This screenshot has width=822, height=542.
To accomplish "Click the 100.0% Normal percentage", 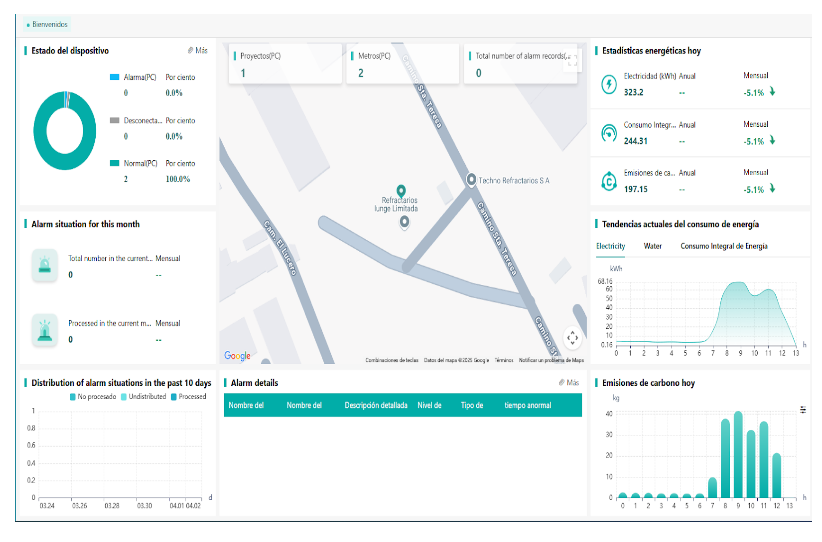I will click(178, 179).
